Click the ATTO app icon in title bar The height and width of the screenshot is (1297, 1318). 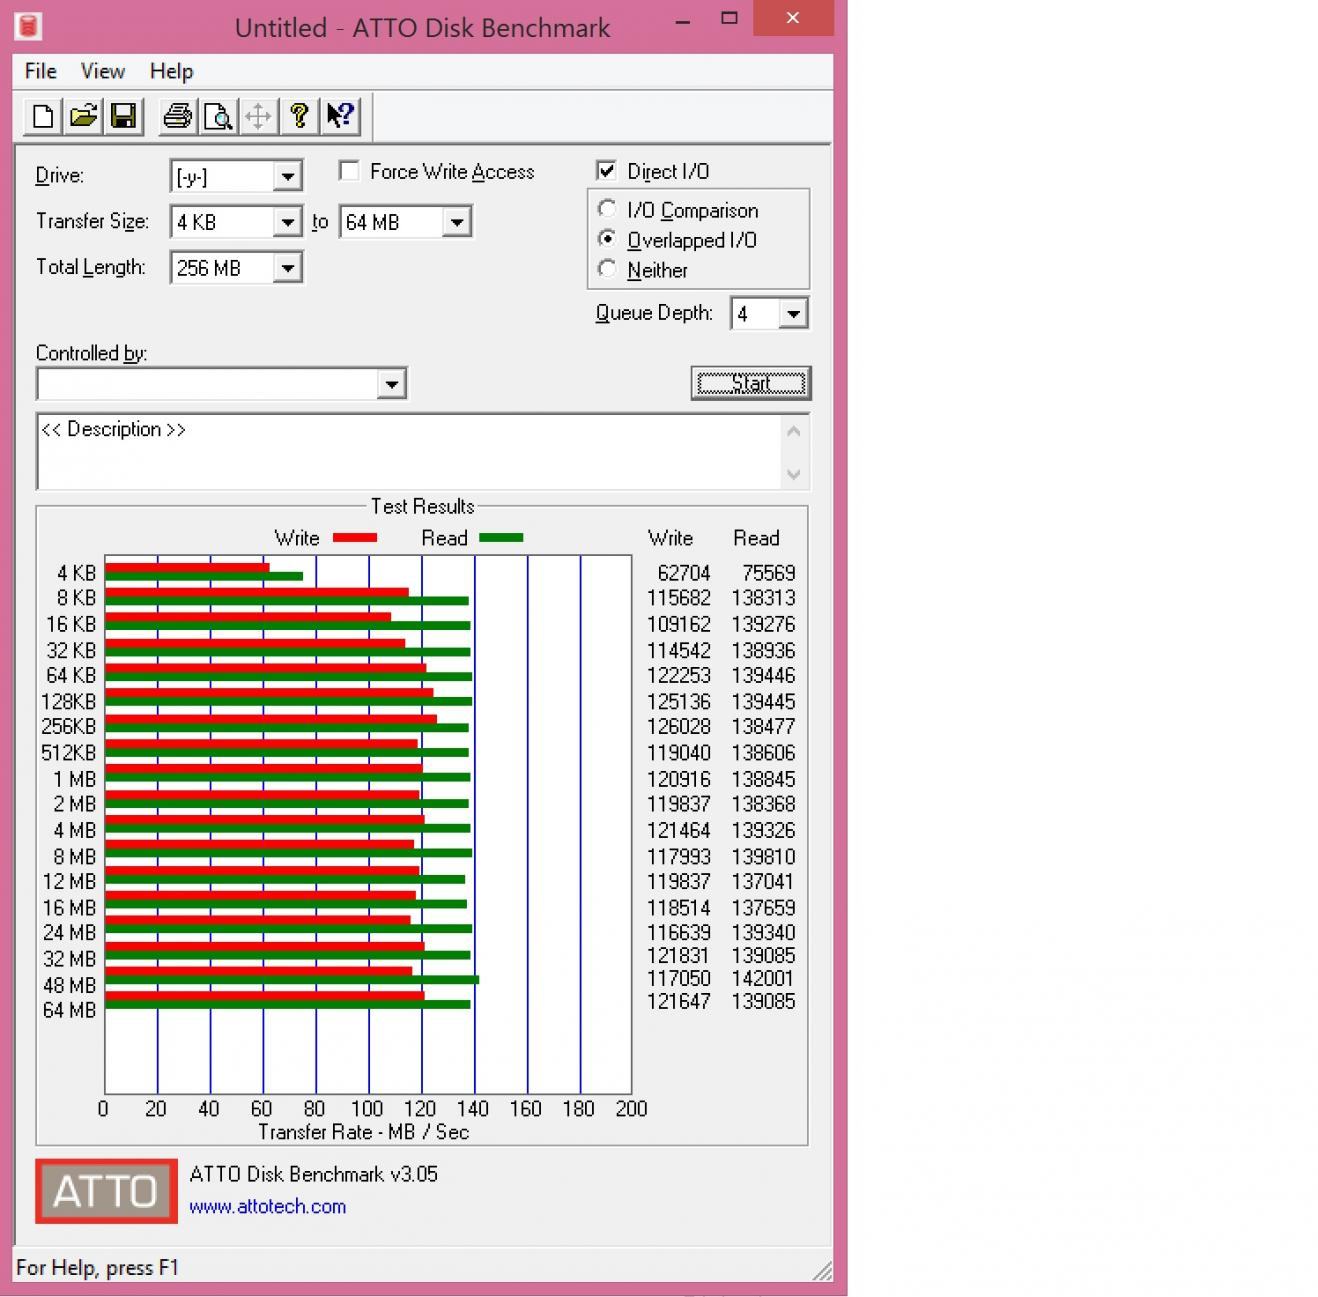(28, 26)
